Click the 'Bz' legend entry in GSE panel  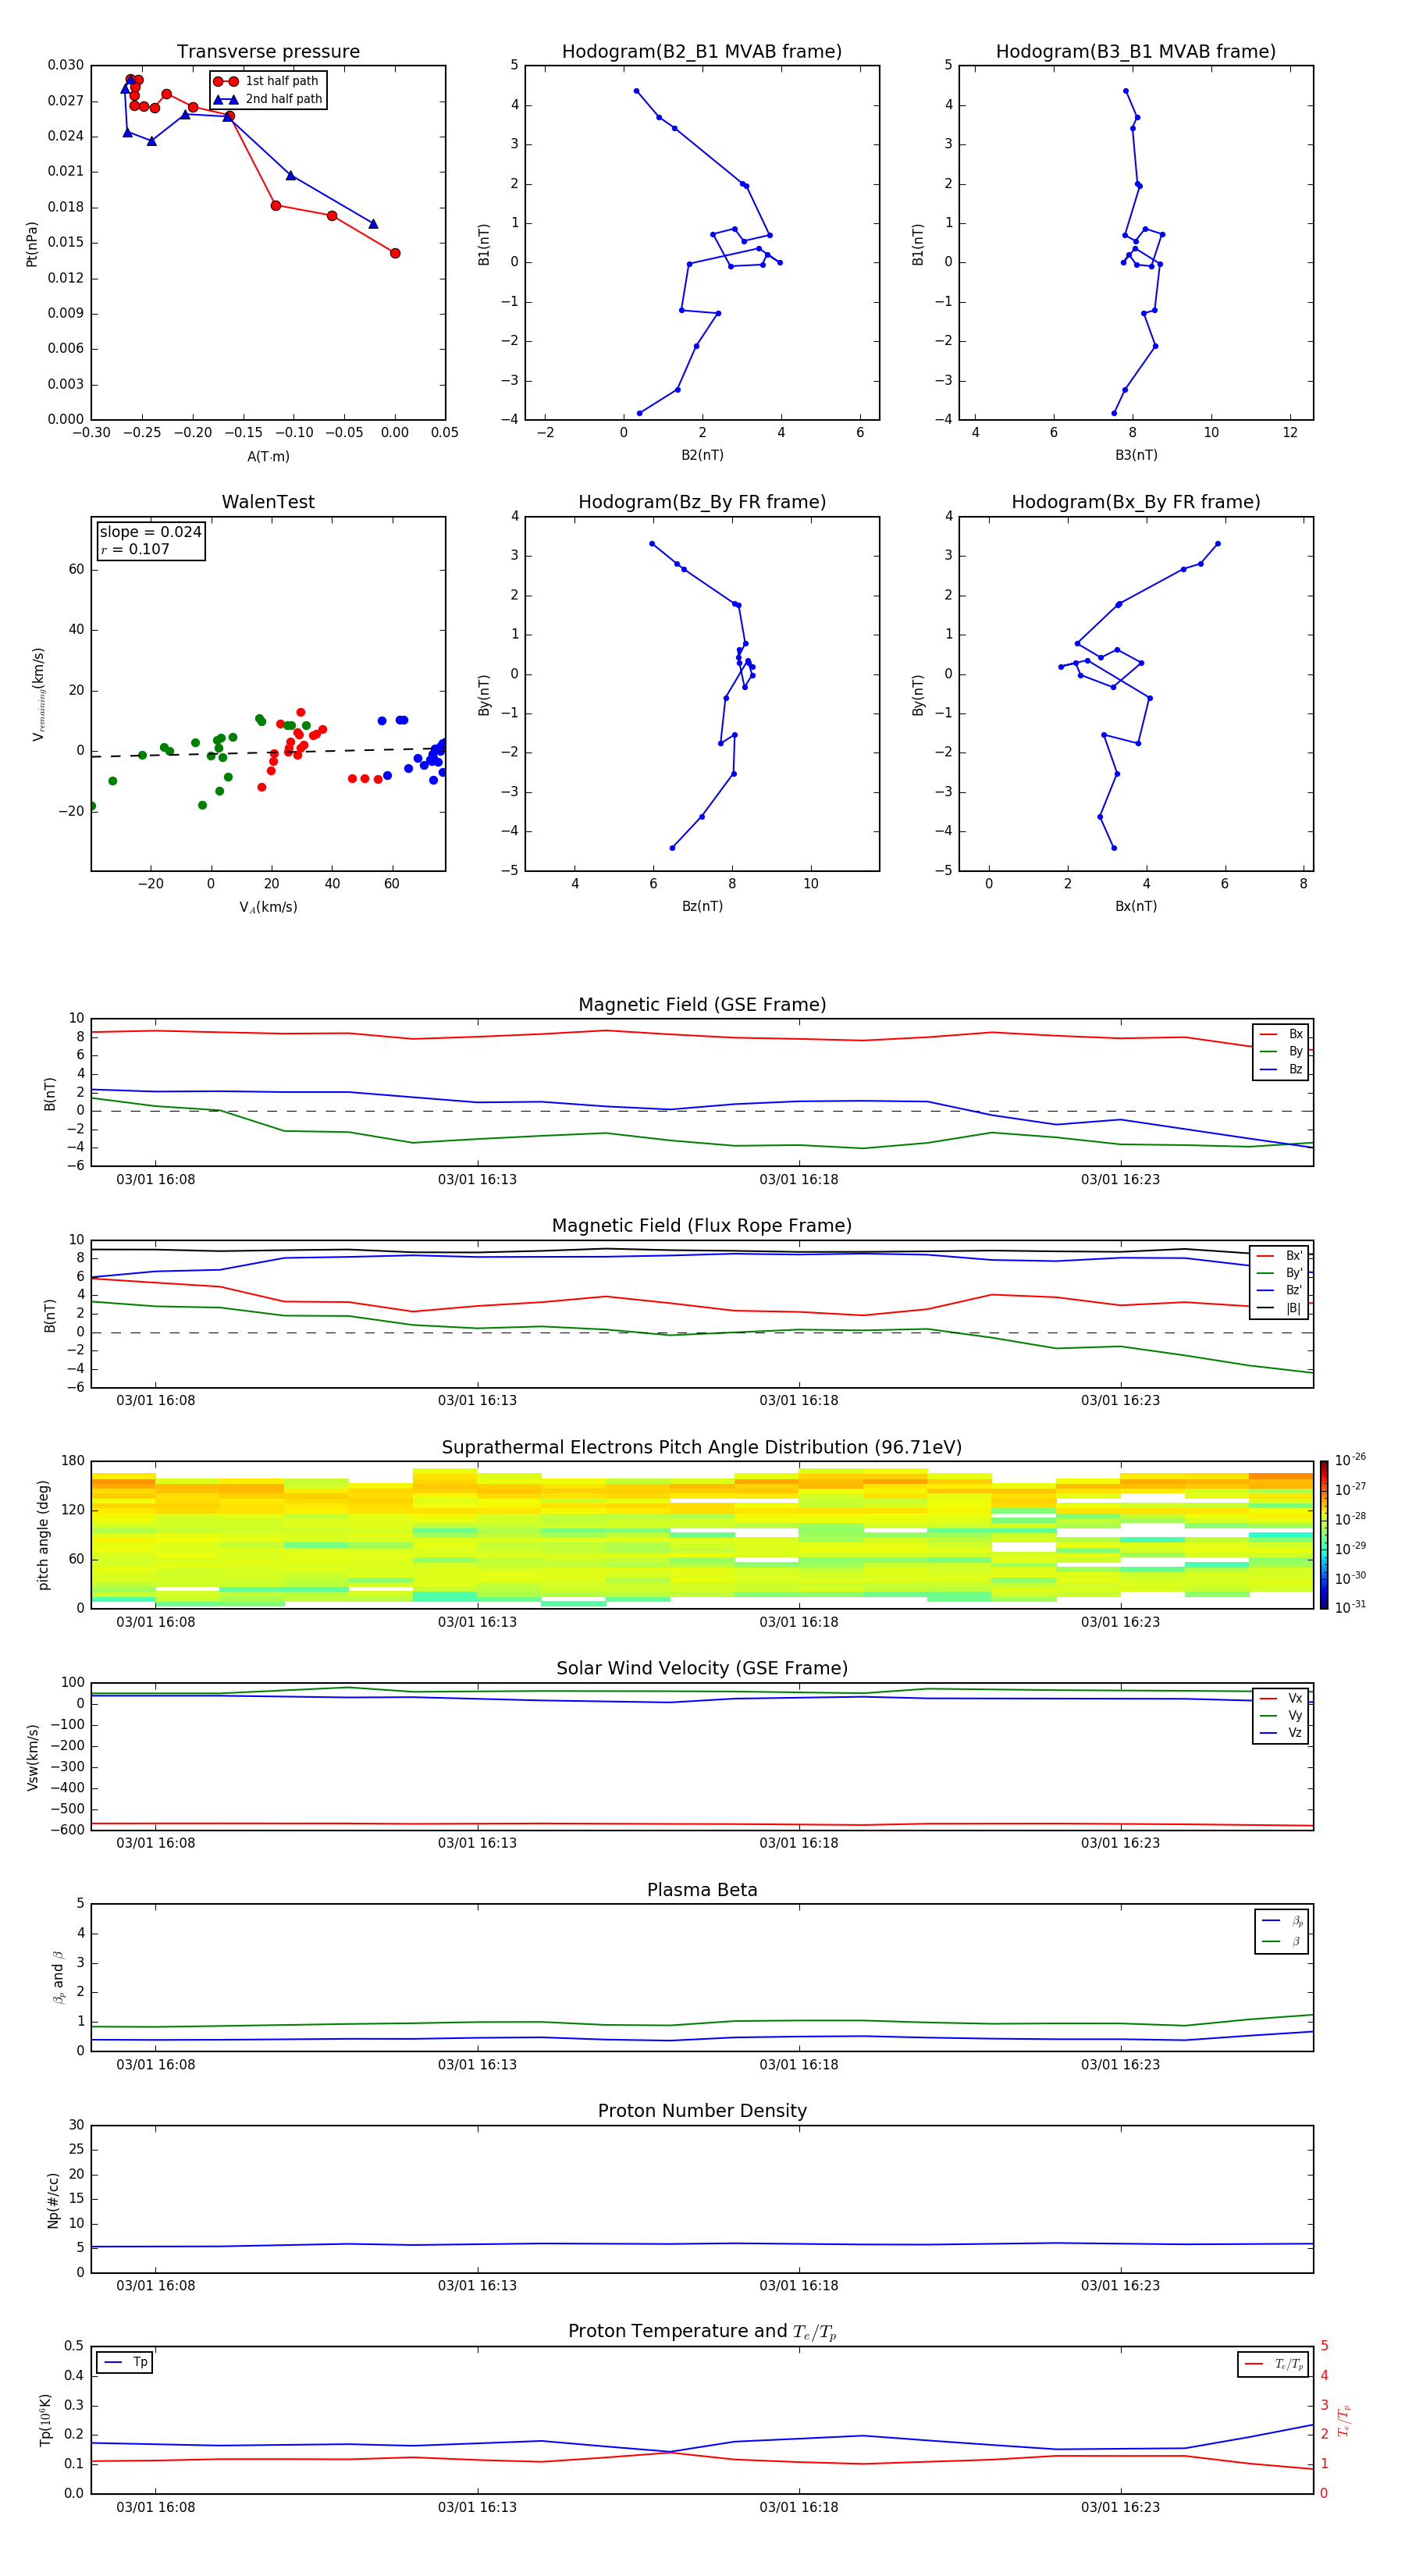[1281, 1069]
